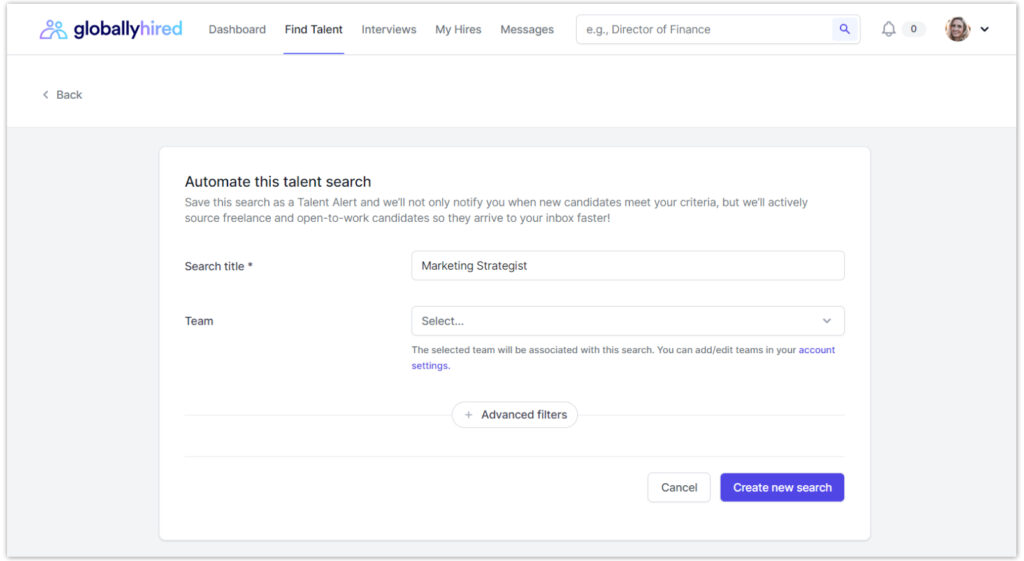This screenshot has height=561, width=1024.
Task: Open the Team select dropdown
Action: pyautogui.click(x=627, y=321)
